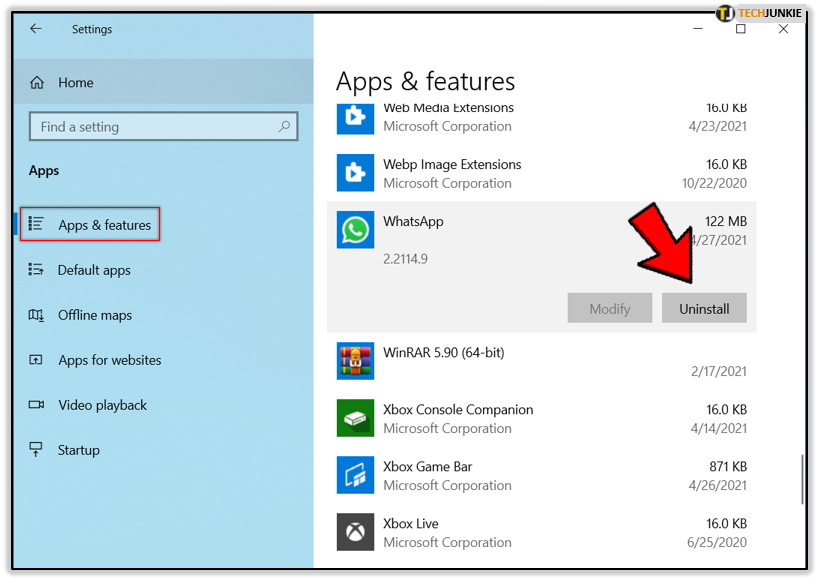This screenshot has width=819, height=581.
Task: Click the Apps & features list icon
Action: point(36,224)
